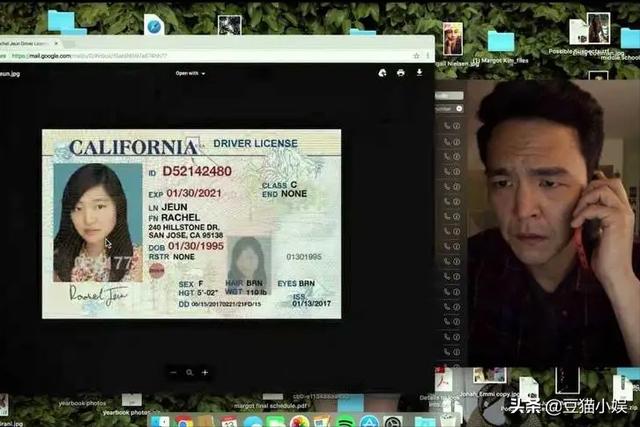Zoom out with the minus button
Image resolution: width=640 pixels, height=427 pixels.
[x=173, y=372]
